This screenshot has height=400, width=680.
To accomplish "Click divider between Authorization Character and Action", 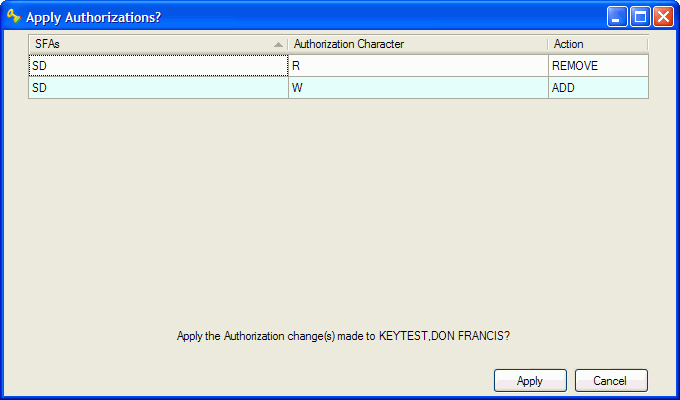I will 548,44.
